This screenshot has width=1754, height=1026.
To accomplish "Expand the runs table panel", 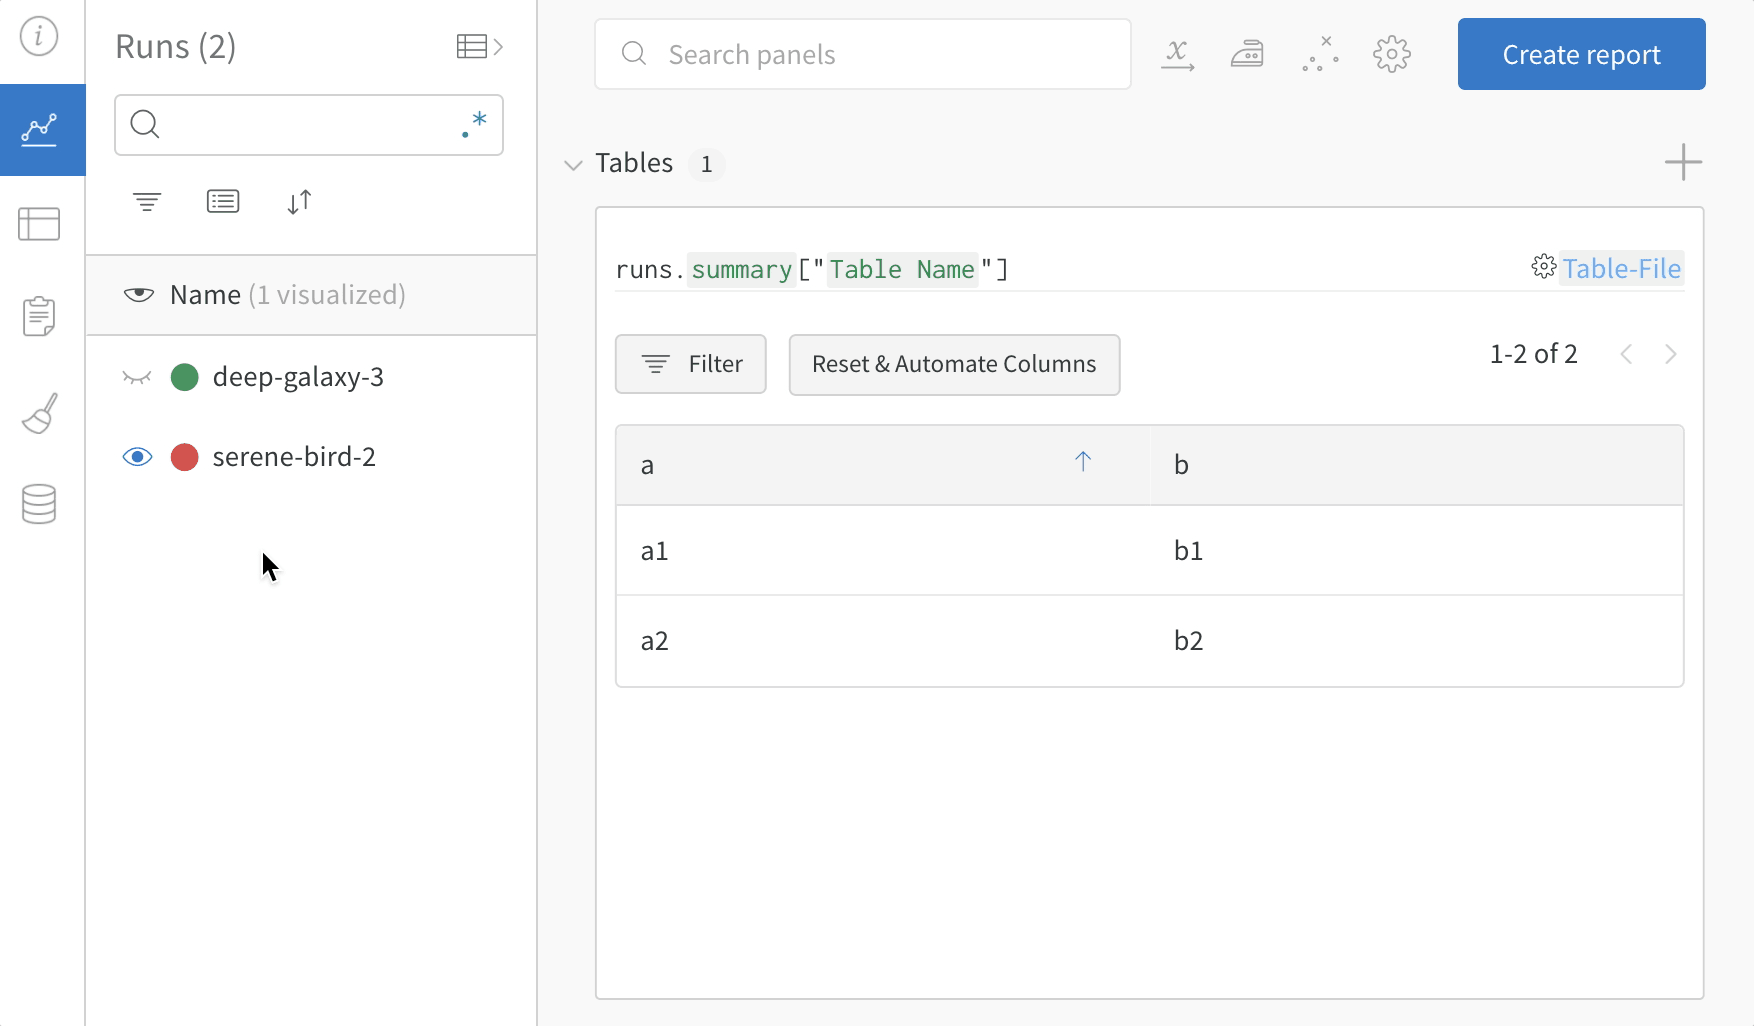I will click(x=479, y=46).
